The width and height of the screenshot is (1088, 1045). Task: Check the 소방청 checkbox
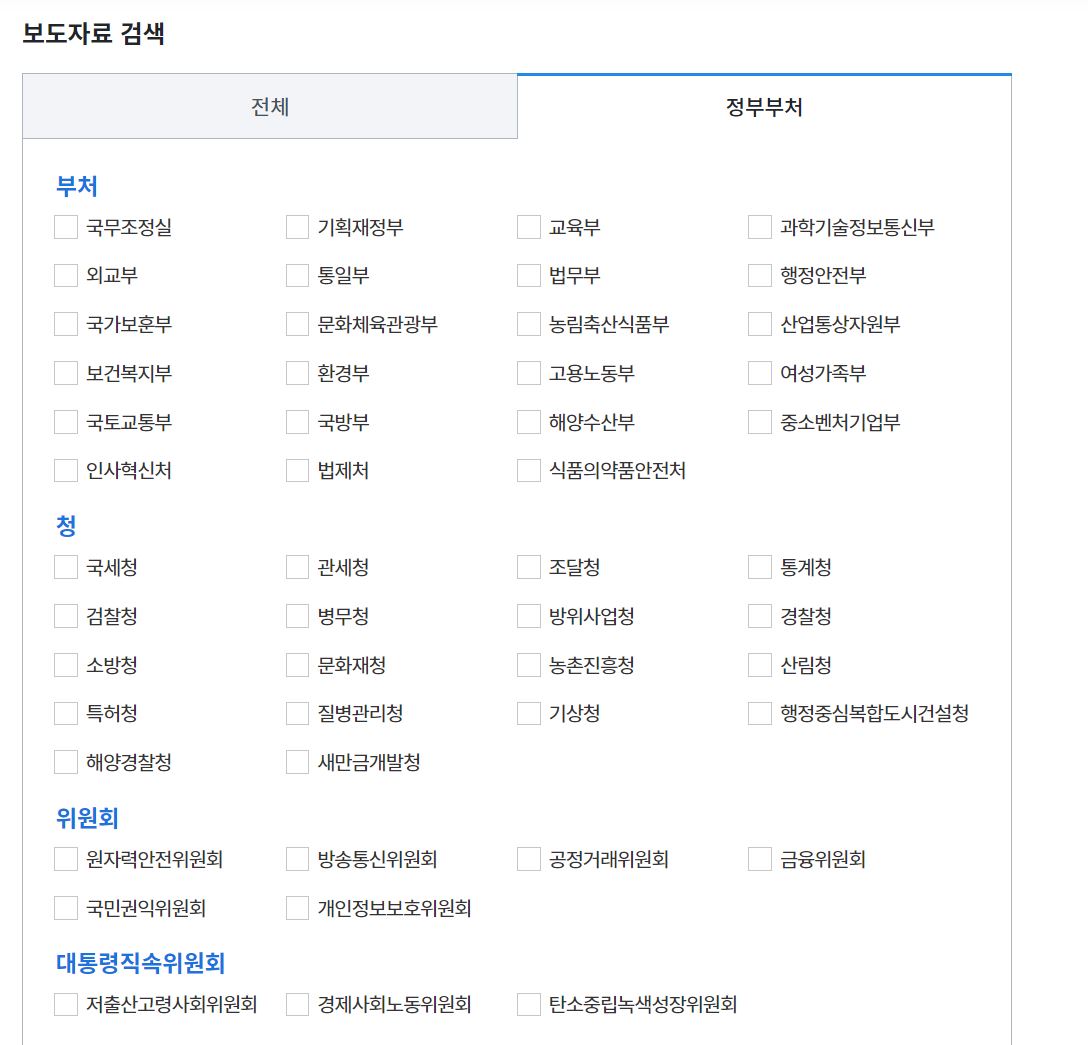pos(66,665)
